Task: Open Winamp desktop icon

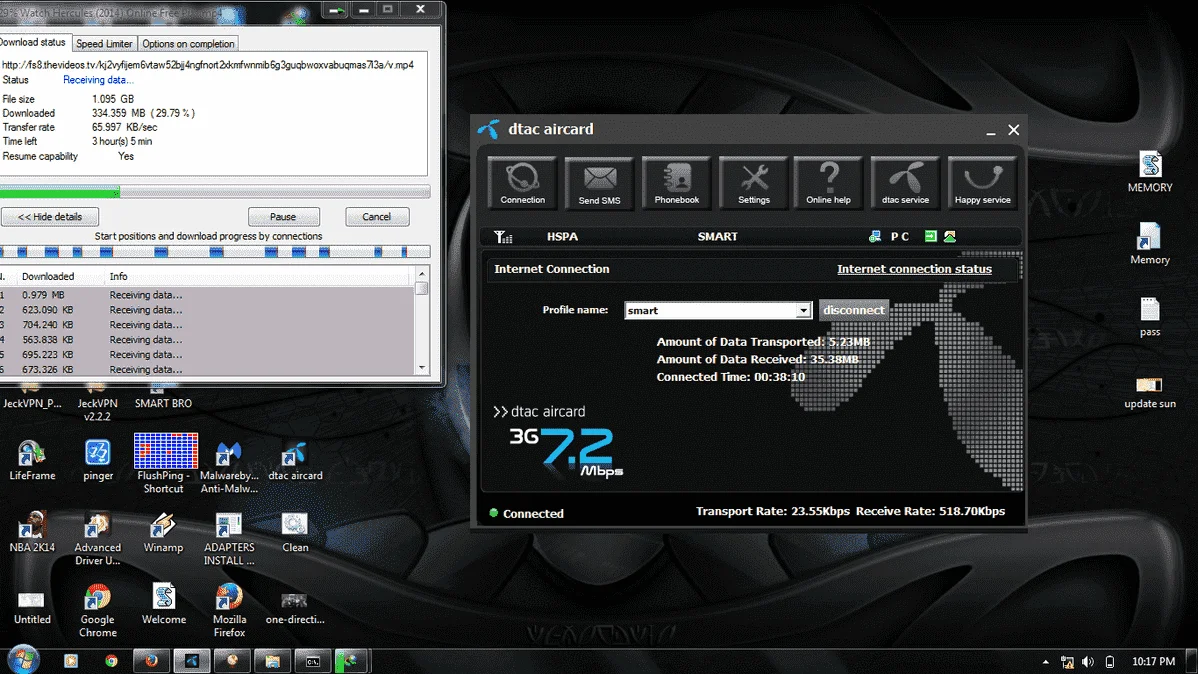Action: click(x=164, y=533)
